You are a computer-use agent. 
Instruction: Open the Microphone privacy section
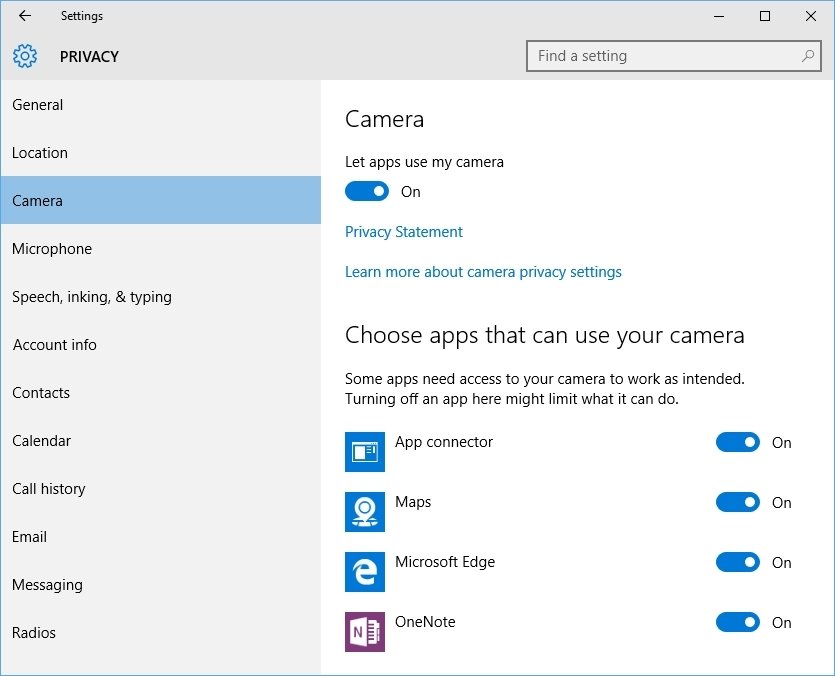click(x=52, y=249)
